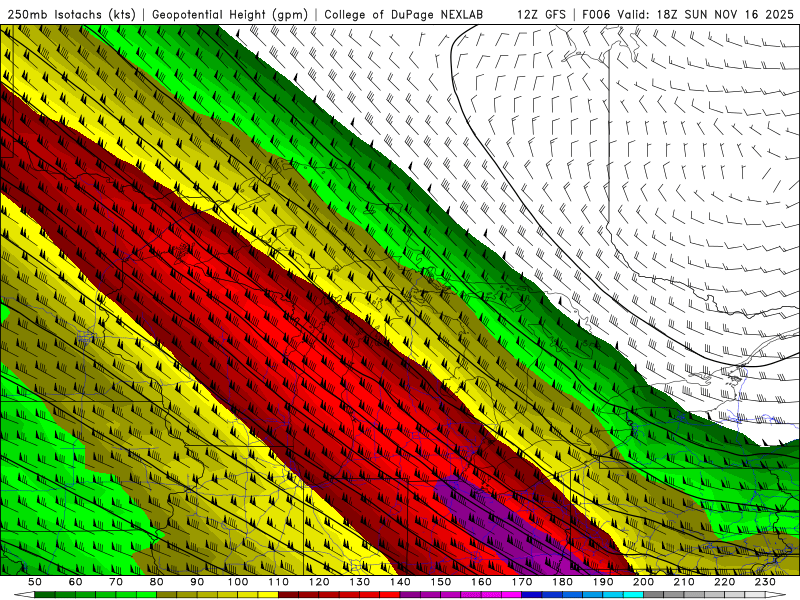Click the 170 label on the color scale
Screen dimensions: 800x600
521,582
